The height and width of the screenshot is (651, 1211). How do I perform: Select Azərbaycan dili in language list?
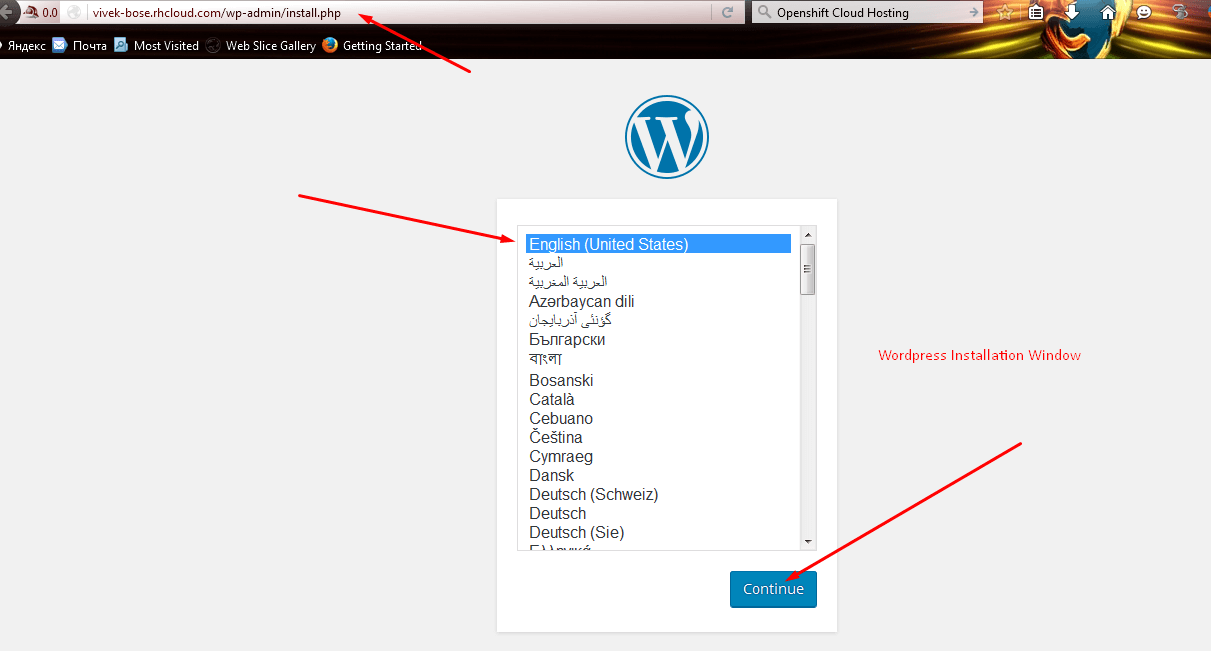pyautogui.click(x=659, y=301)
